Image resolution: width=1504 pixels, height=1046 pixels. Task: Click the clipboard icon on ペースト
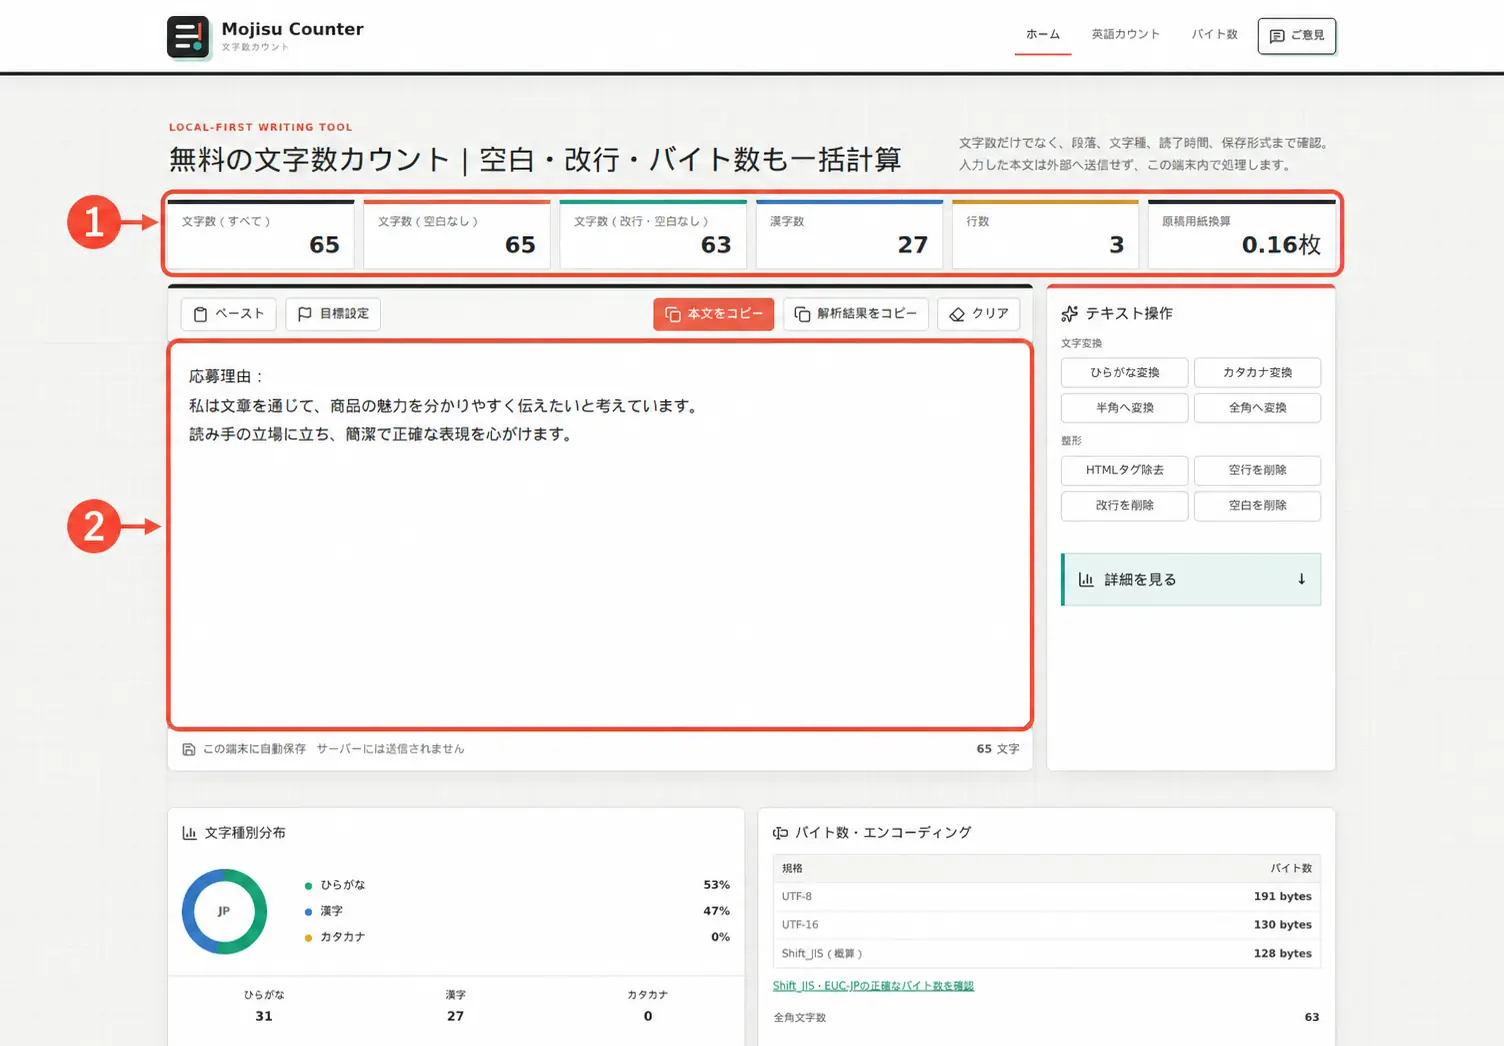[x=200, y=314]
